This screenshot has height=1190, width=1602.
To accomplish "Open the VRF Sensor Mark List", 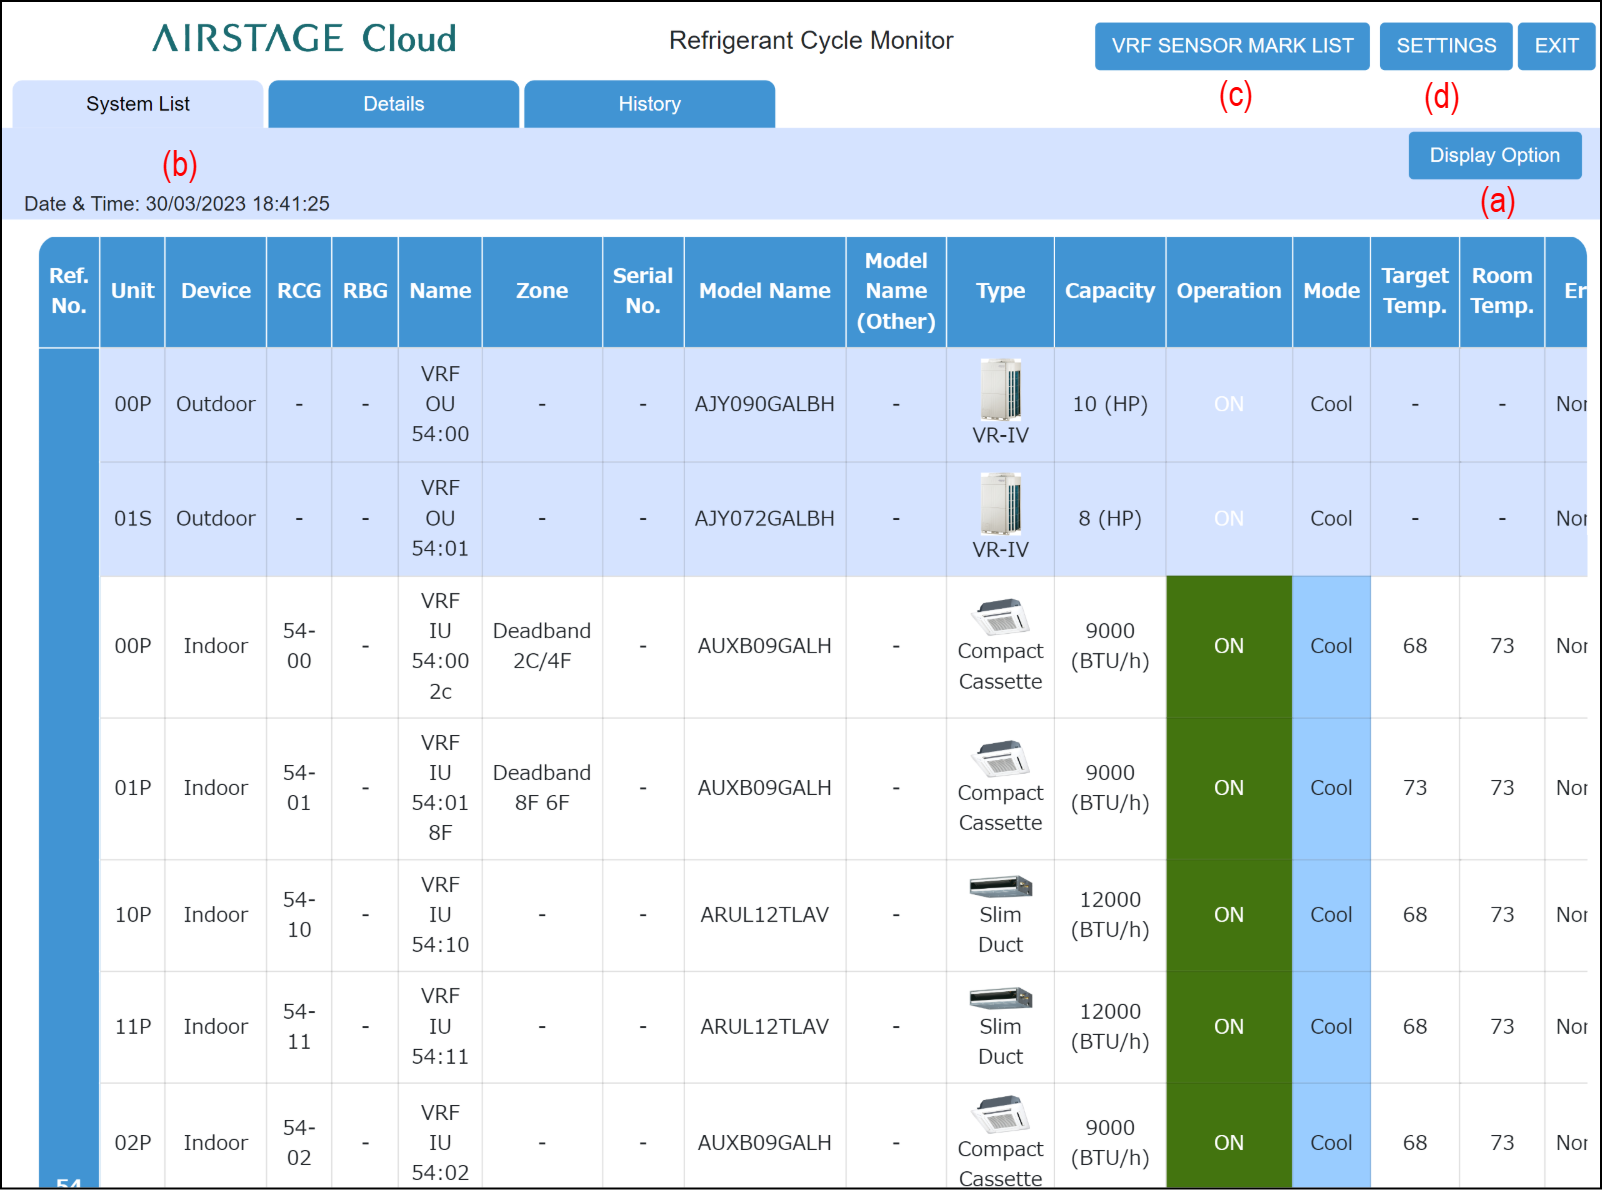I will pos(1231,46).
